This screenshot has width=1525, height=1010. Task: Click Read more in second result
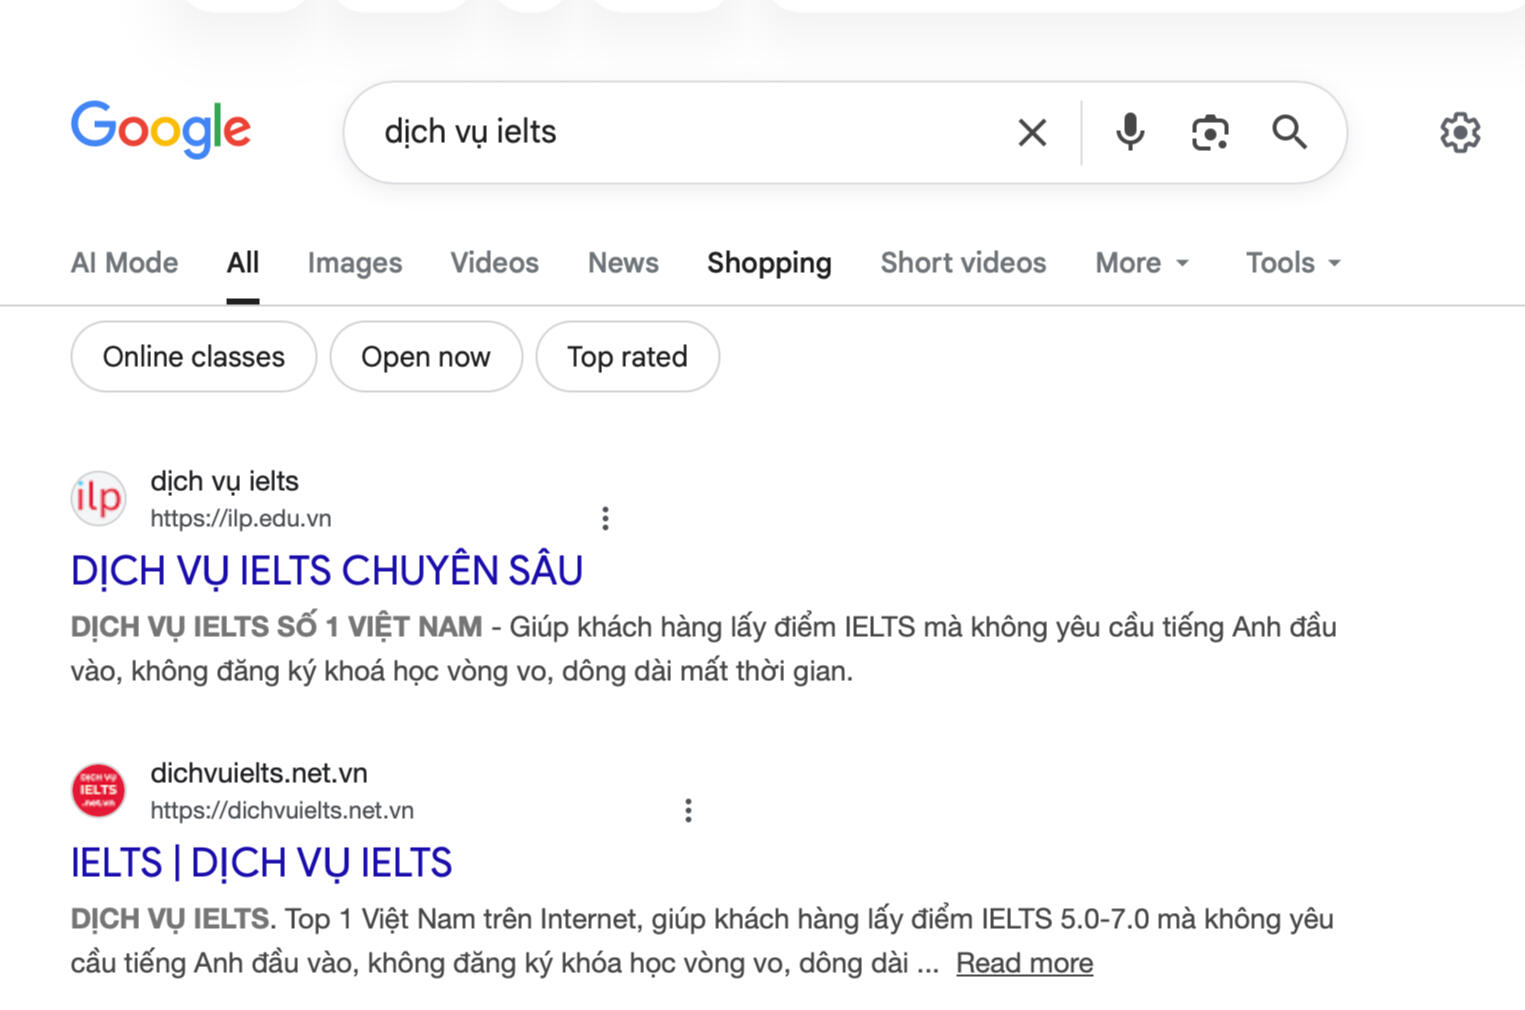pos(1024,963)
